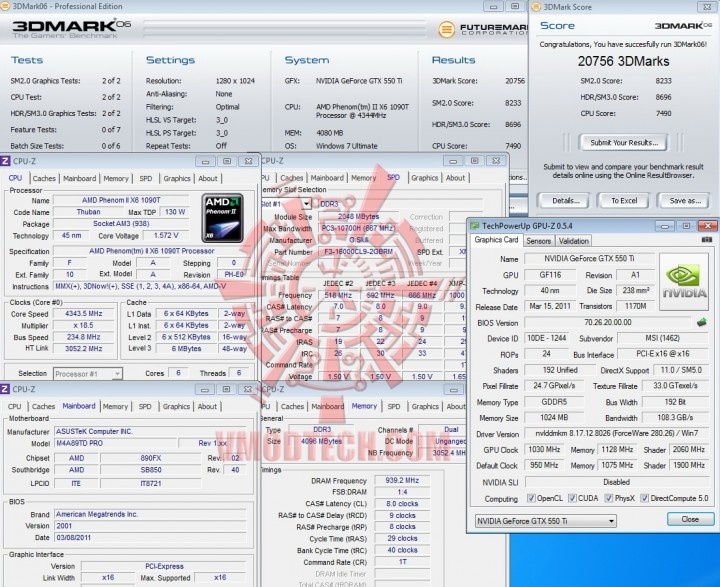Click the Close button in GPU-Z

(690, 519)
